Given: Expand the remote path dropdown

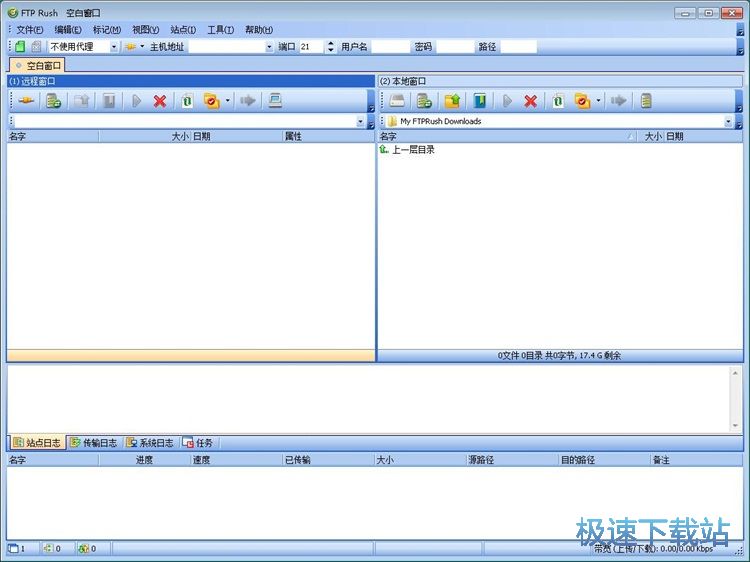Looking at the screenshot, I should coord(360,121).
